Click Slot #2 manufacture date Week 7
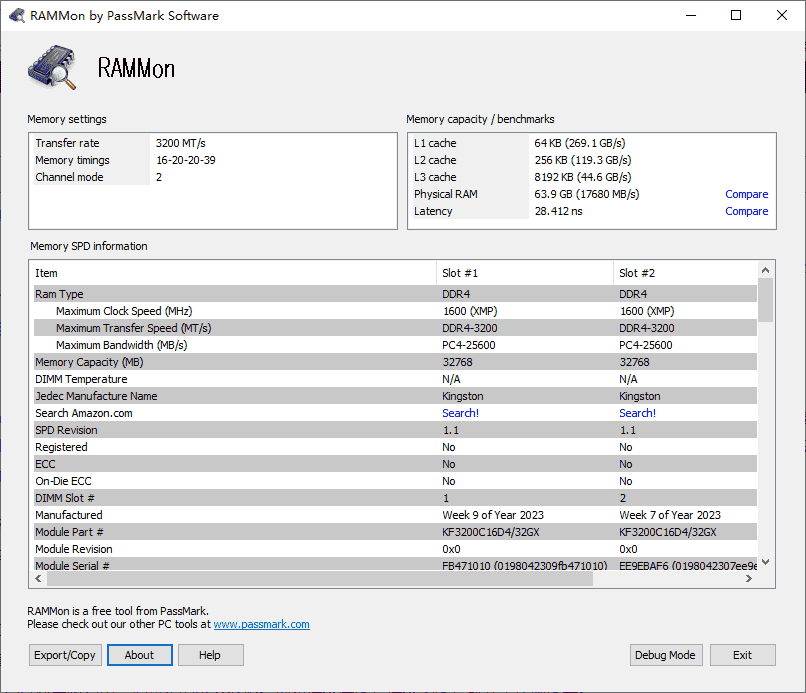The width and height of the screenshot is (806, 693). 670,515
